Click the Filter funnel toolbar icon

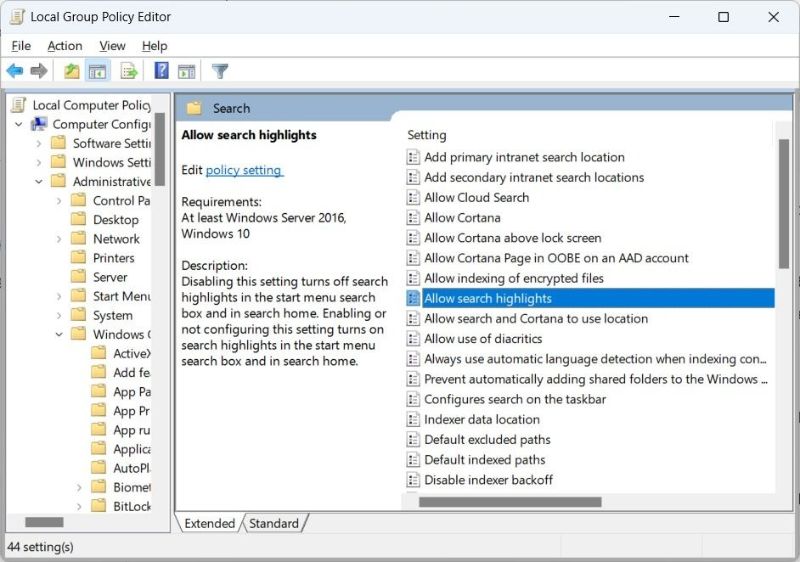(x=220, y=71)
